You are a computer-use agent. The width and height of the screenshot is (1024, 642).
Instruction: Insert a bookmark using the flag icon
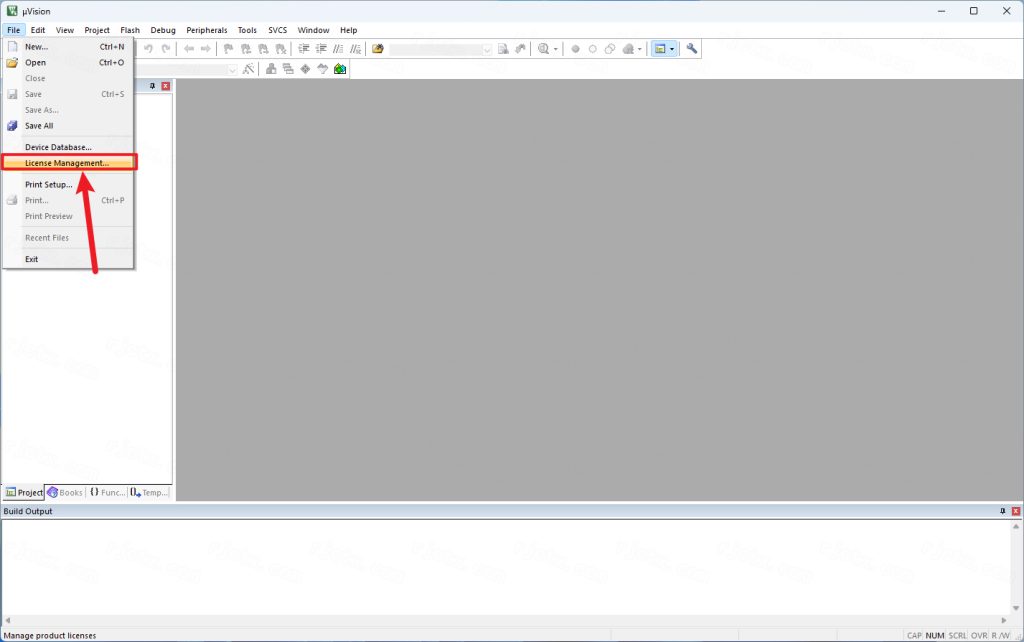point(226,48)
